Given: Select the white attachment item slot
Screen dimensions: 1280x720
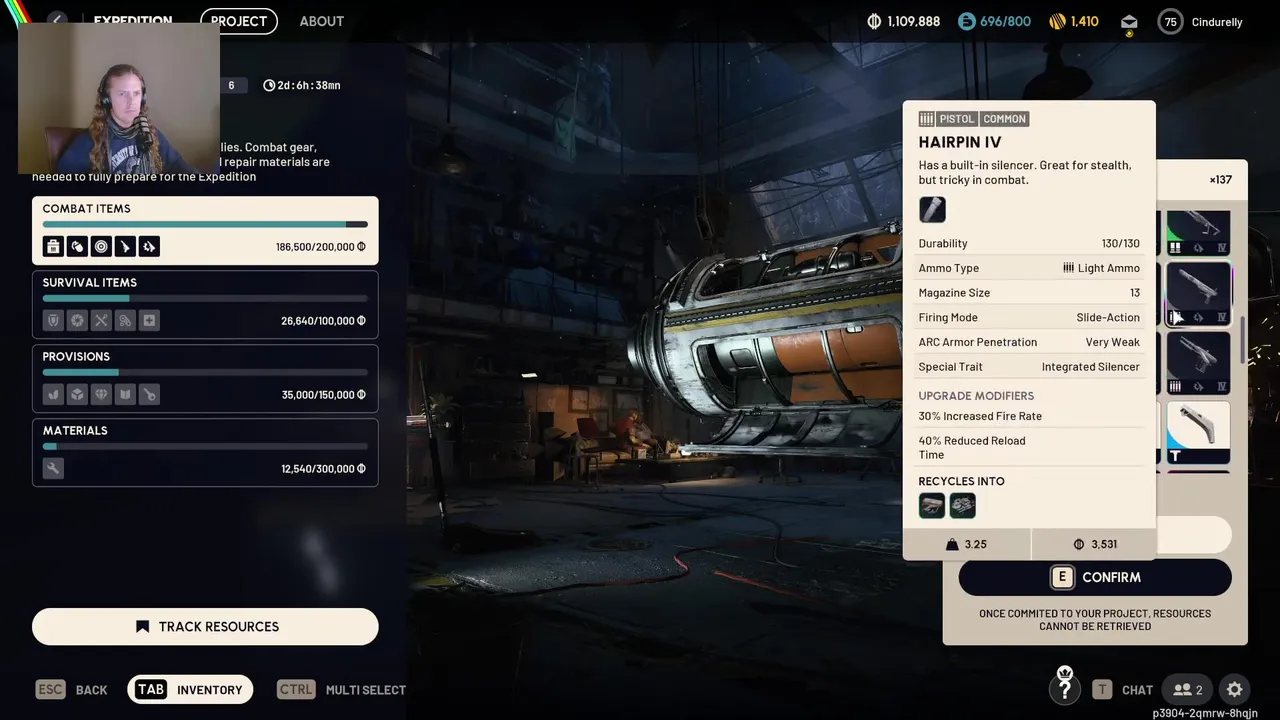Looking at the screenshot, I should tap(1197, 434).
